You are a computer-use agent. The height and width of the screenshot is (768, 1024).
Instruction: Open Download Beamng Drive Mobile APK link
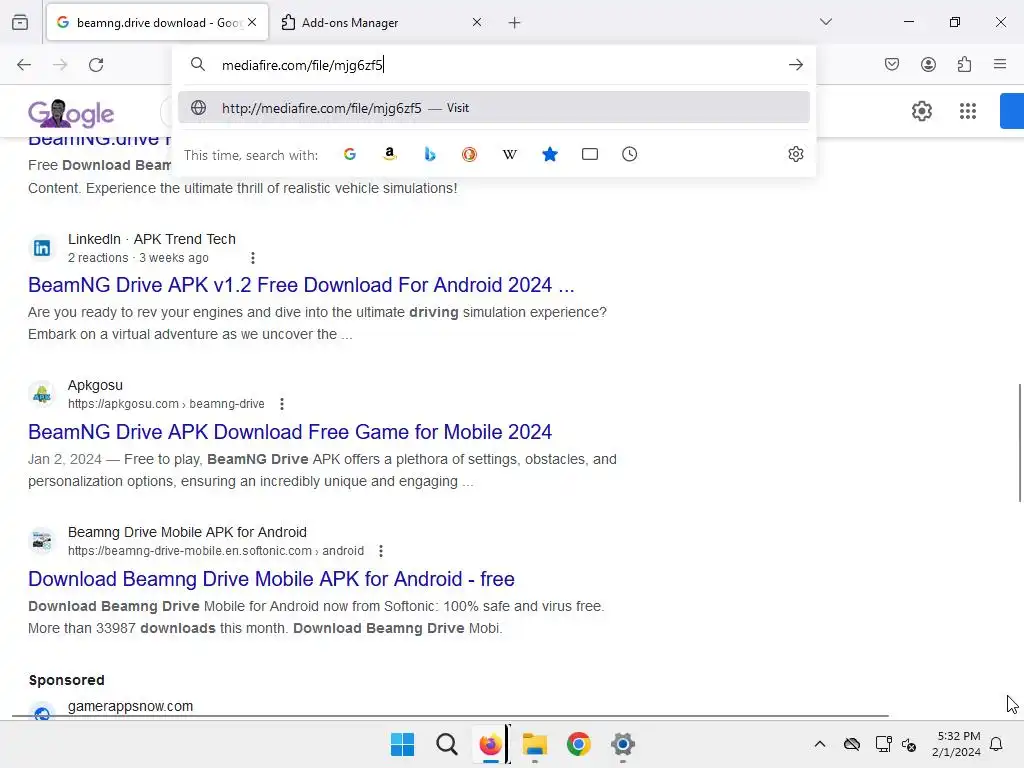click(x=271, y=579)
